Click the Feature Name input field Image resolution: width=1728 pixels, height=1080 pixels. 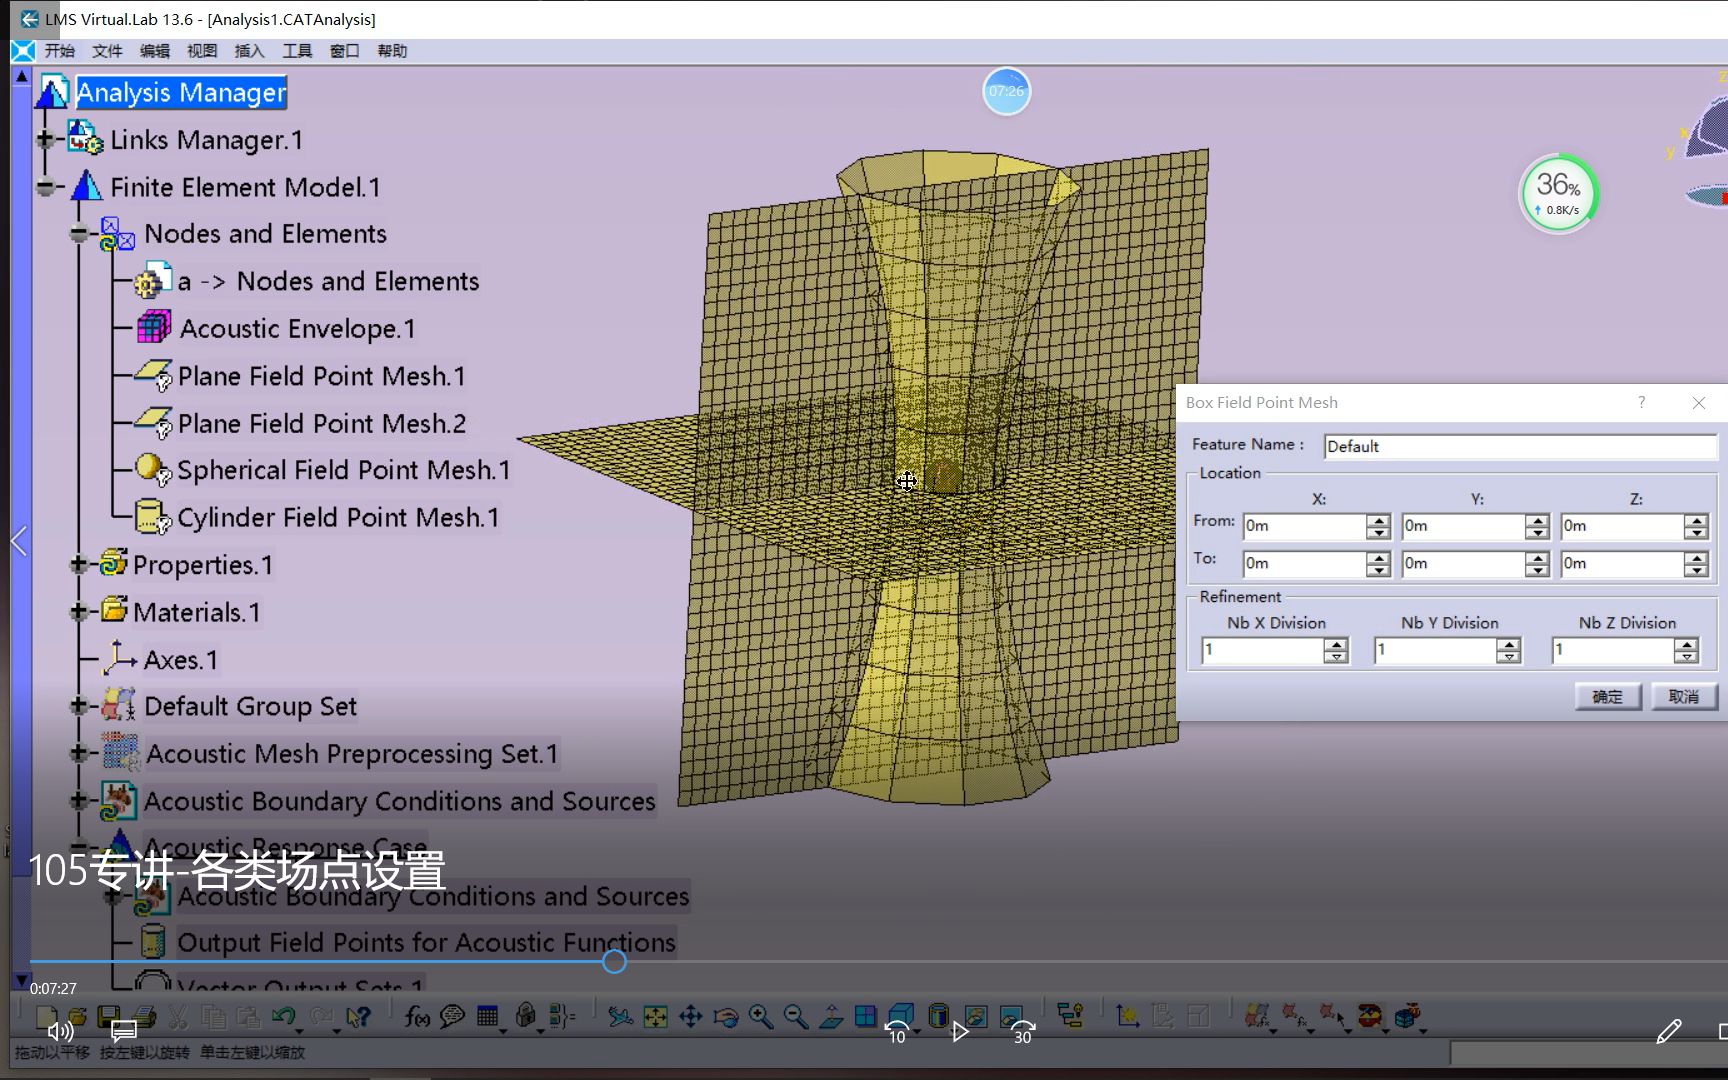click(x=1519, y=446)
